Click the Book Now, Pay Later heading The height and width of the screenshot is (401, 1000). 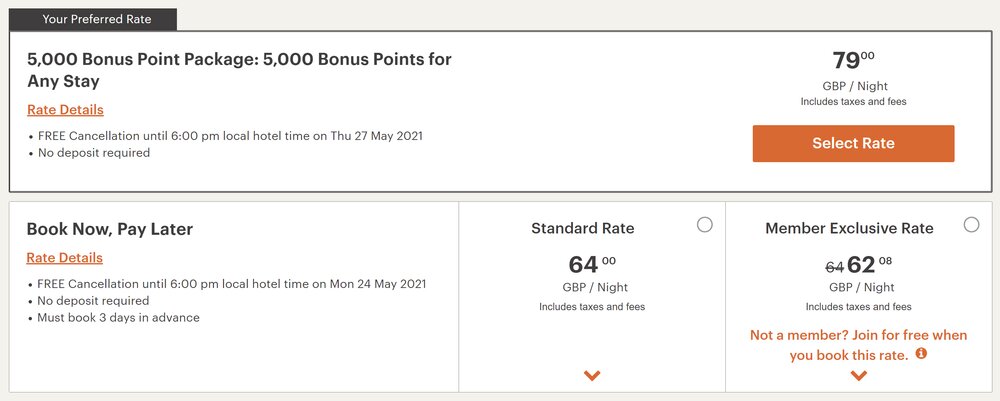pos(110,229)
